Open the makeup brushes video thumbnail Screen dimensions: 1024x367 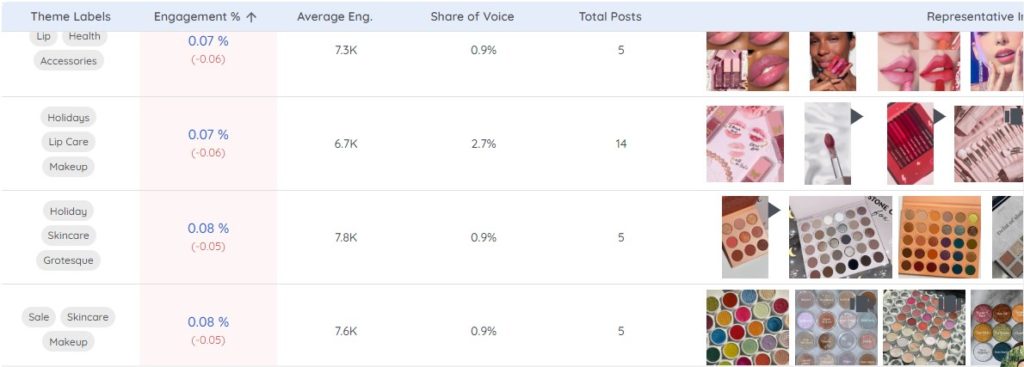(989, 144)
